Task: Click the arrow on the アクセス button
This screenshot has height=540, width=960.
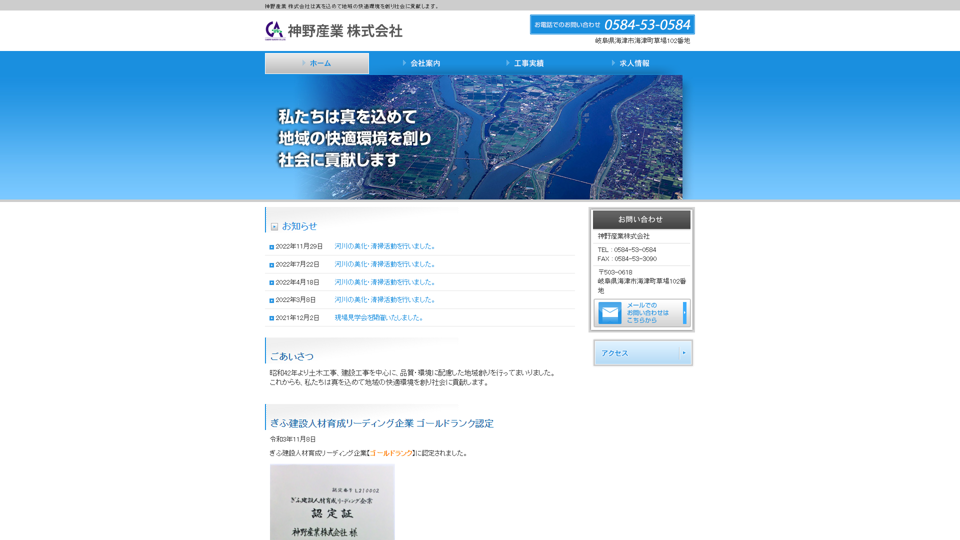Action: tap(684, 353)
